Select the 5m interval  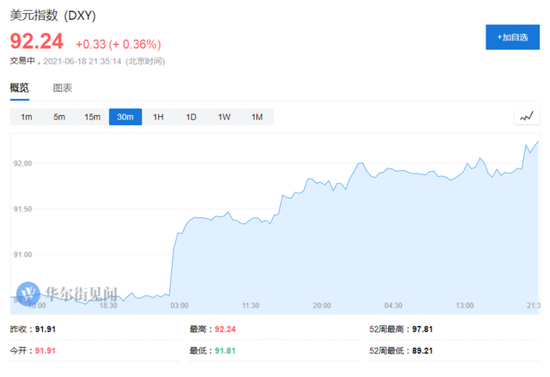59,117
